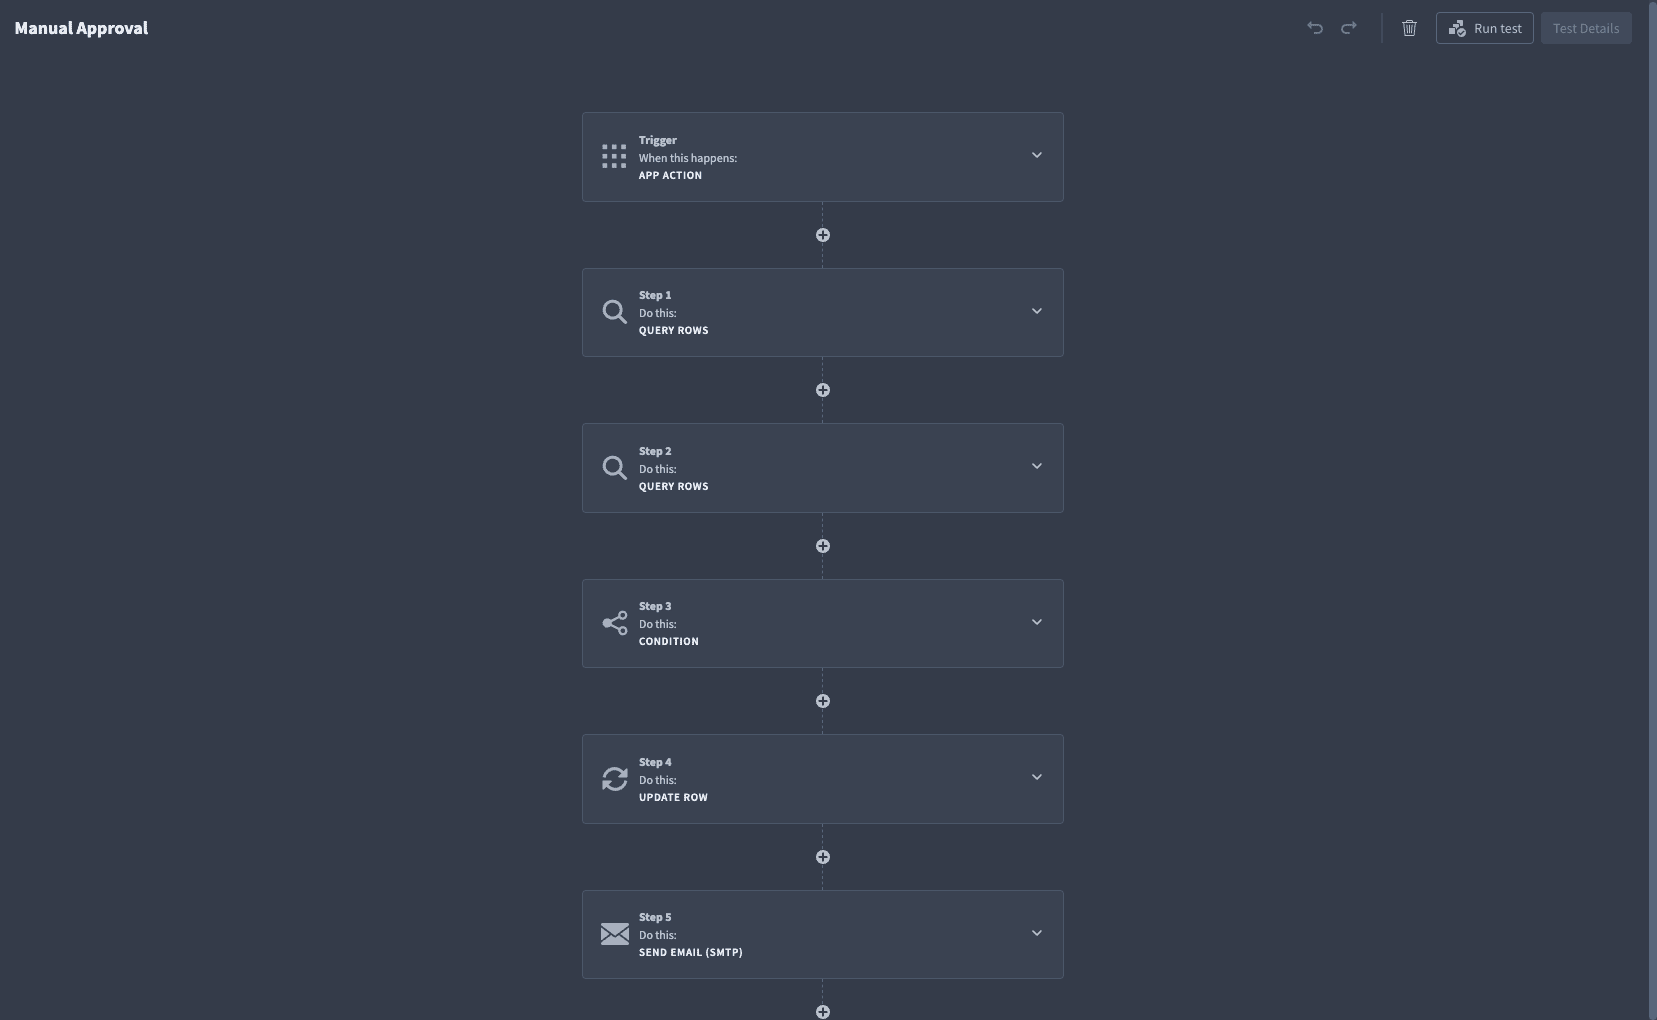This screenshot has height=1020, width=1657.
Task: Click the redo arrow icon
Action: [x=1349, y=28]
